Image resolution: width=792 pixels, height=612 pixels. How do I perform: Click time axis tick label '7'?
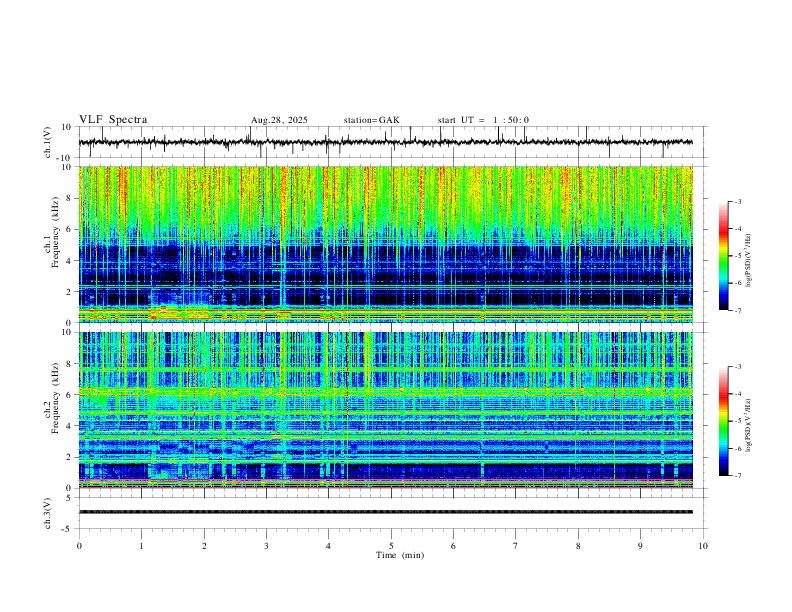(x=516, y=546)
